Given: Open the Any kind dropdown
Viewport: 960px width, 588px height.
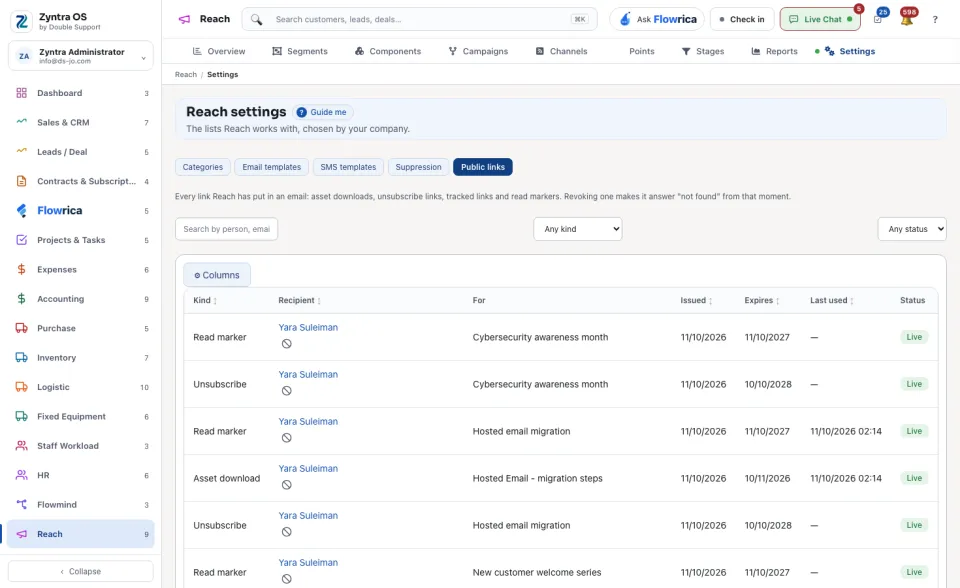Looking at the screenshot, I should [577, 229].
